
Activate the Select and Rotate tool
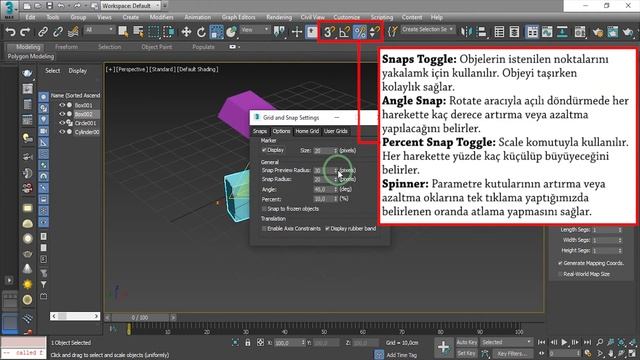click(x=201, y=31)
